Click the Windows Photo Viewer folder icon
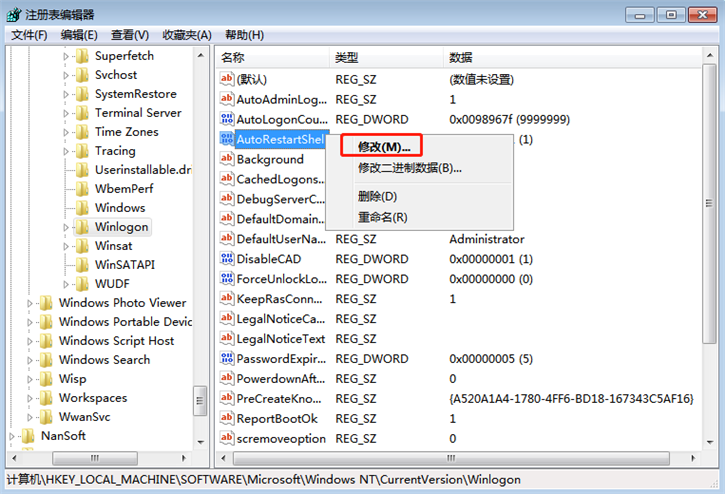The width and height of the screenshot is (725, 494). point(46,303)
